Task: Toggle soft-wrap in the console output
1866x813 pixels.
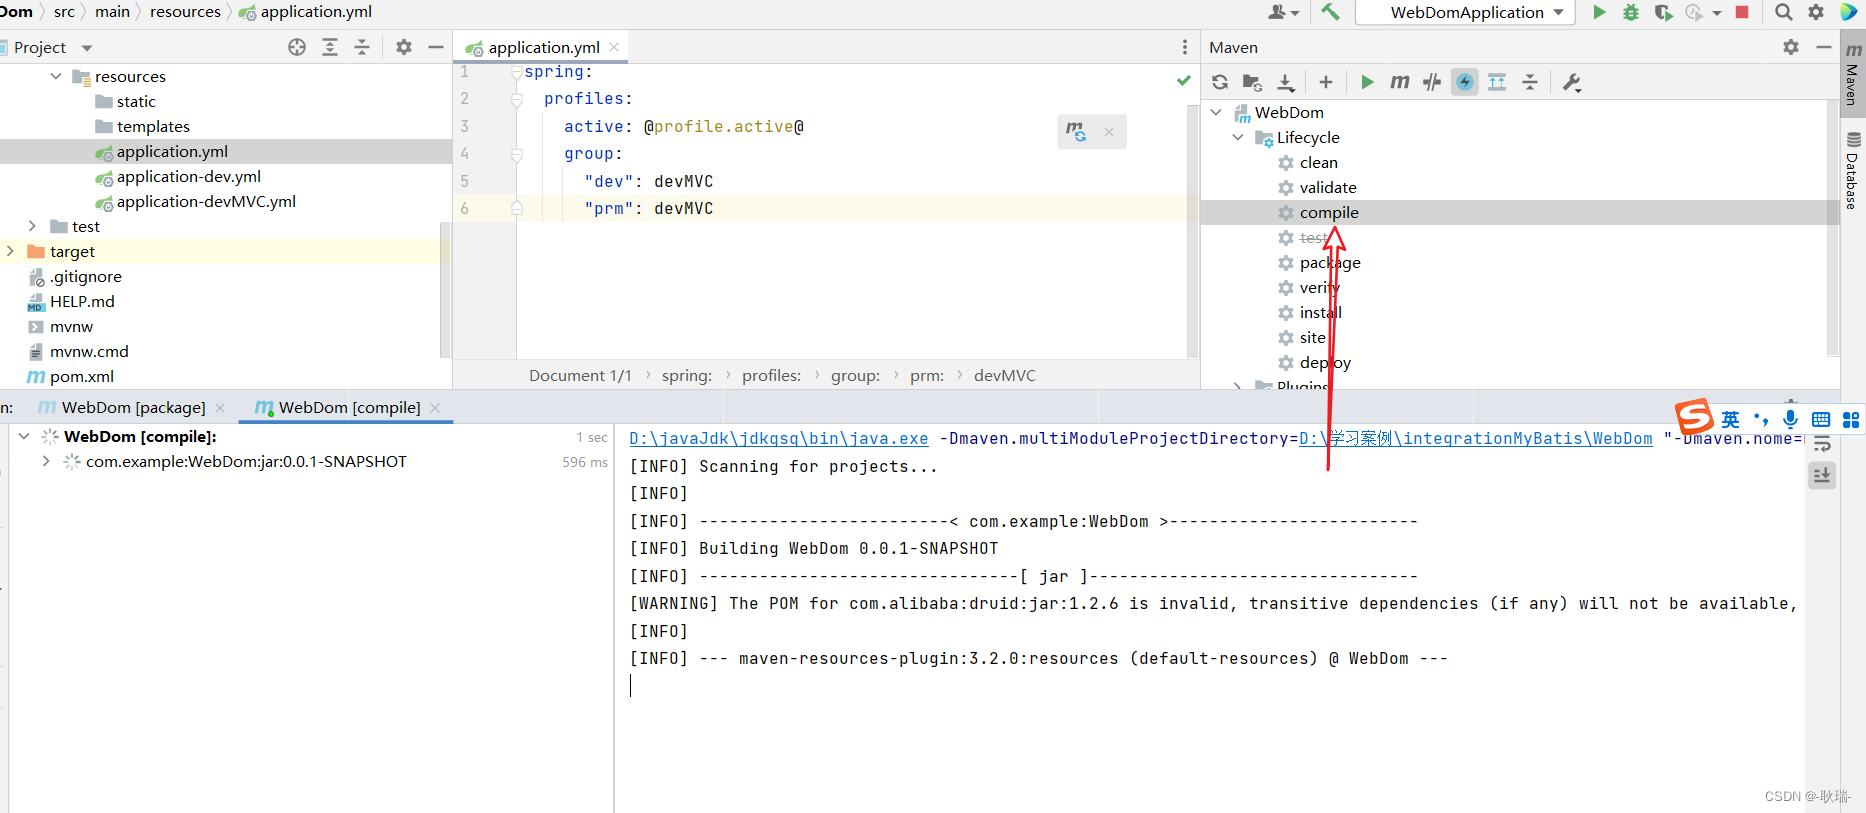Action: click(1822, 444)
